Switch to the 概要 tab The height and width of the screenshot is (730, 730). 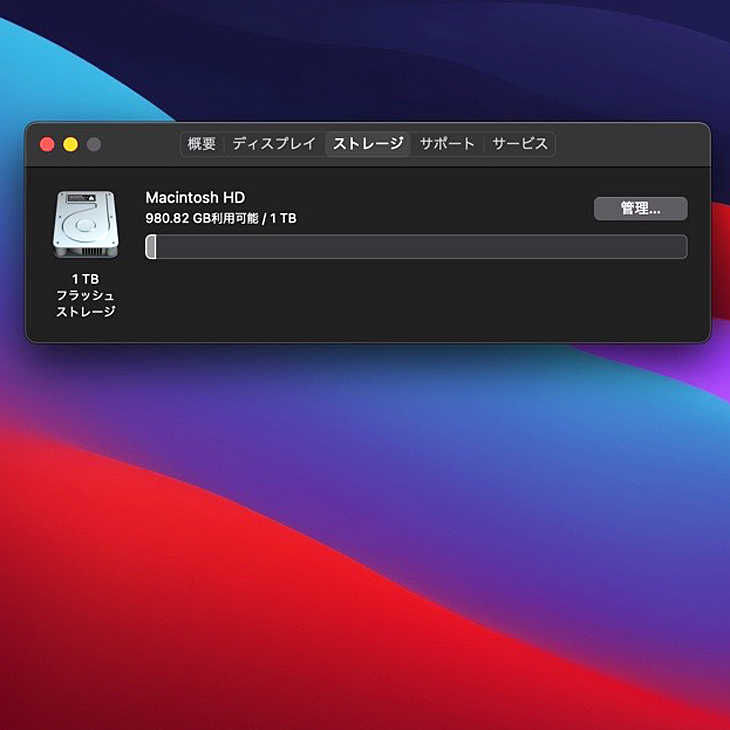pos(202,144)
